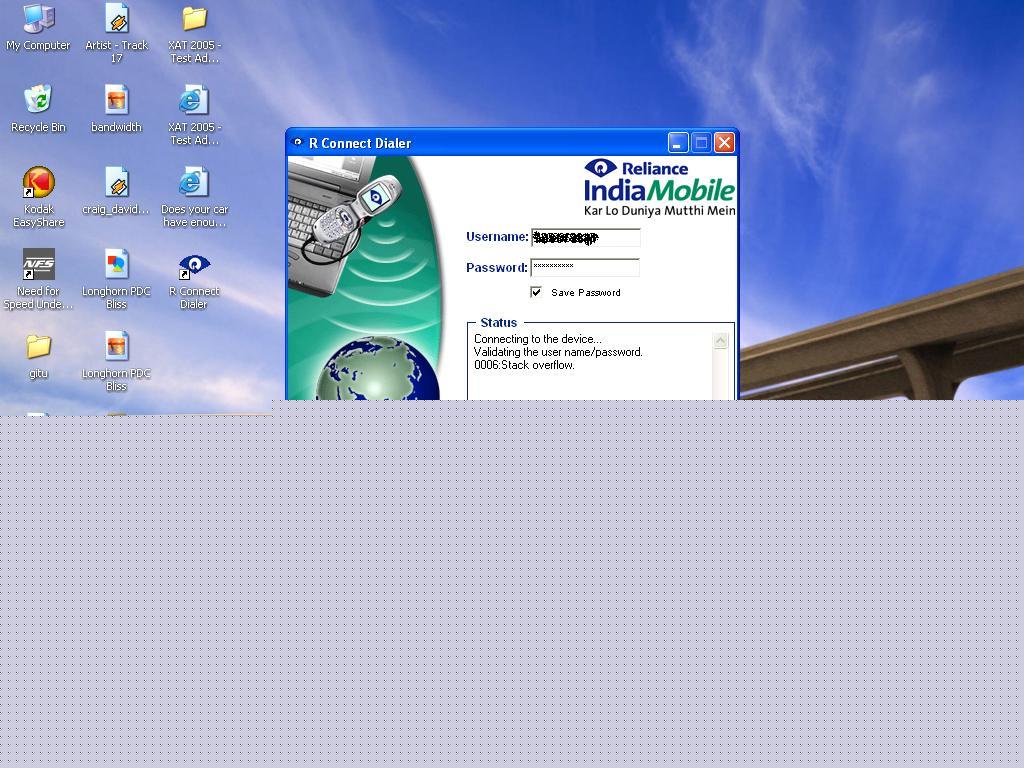
Task: Click the craig_david audio file icon
Action: pyautogui.click(x=116, y=183)
